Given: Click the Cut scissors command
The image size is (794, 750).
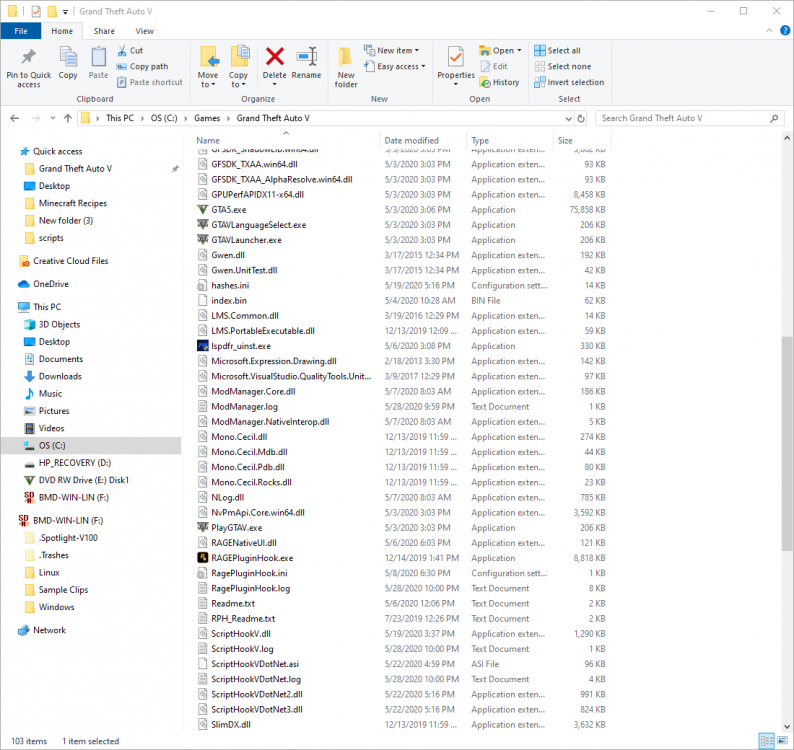Looking at the screenshot, I should 130,51.
